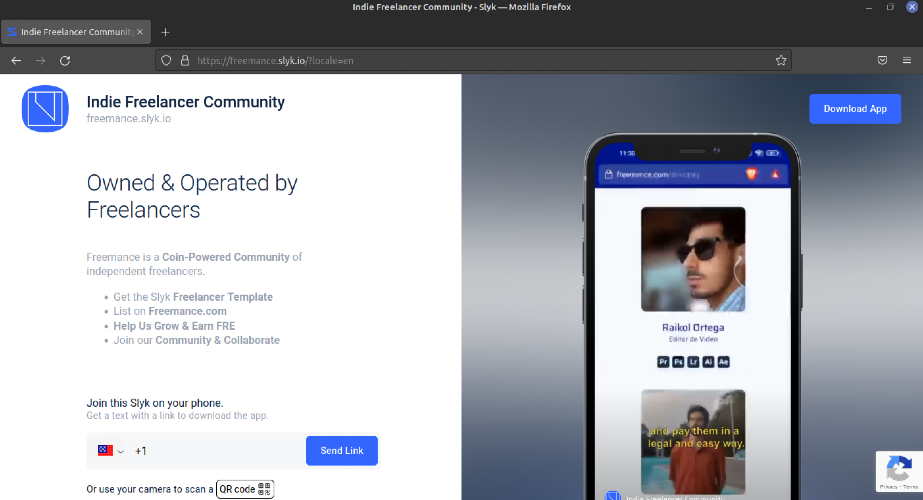Click the reCAPTCHA badge
923x500 pixels.
[899, 471]
